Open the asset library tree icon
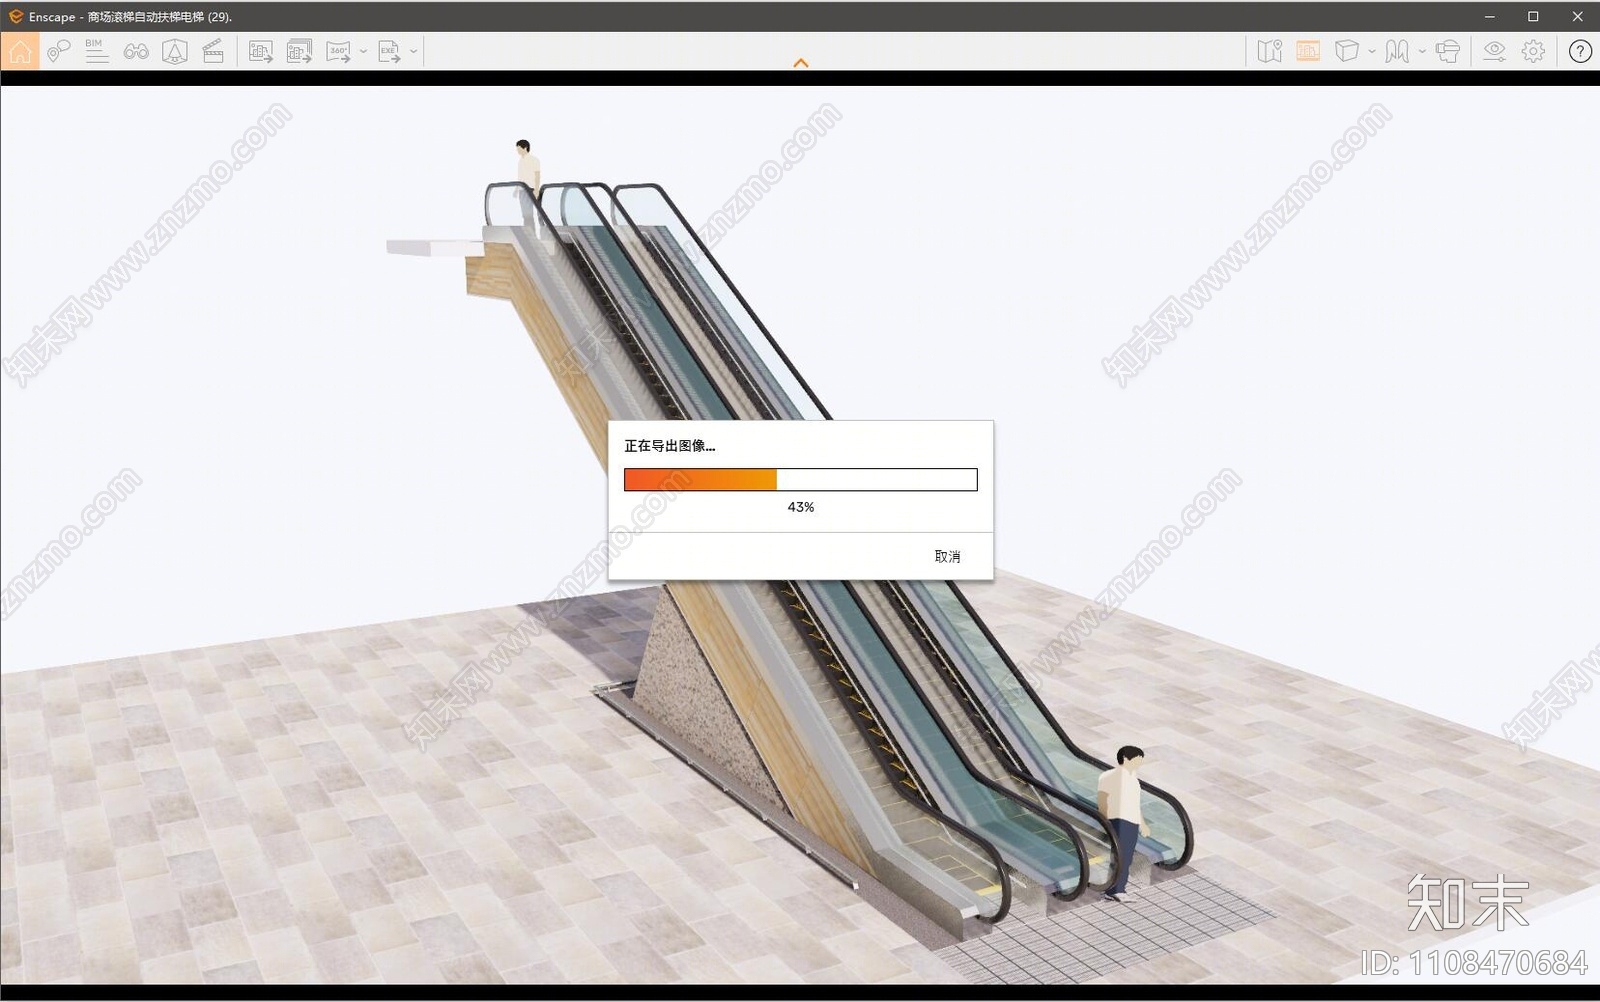The height and width of the screenshot is (1002, 1600). pyautogui.click(x=175, y=51)
